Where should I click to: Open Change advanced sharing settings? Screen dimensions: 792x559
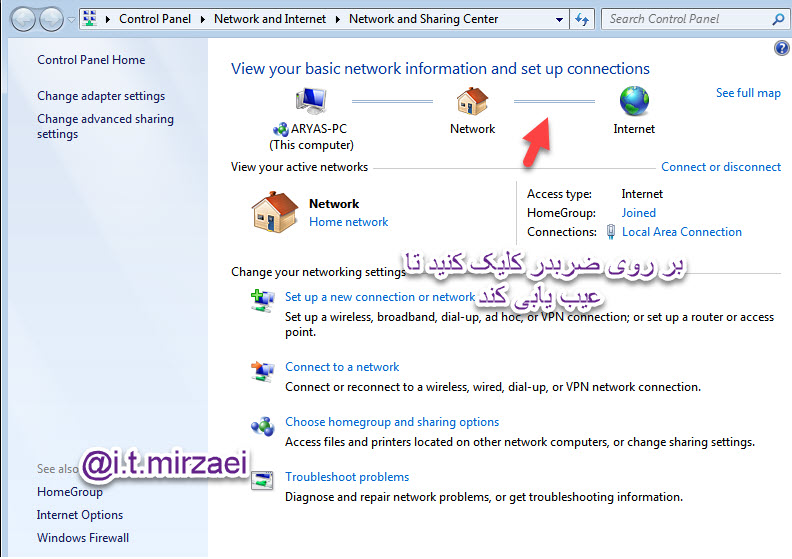(105, 126)
